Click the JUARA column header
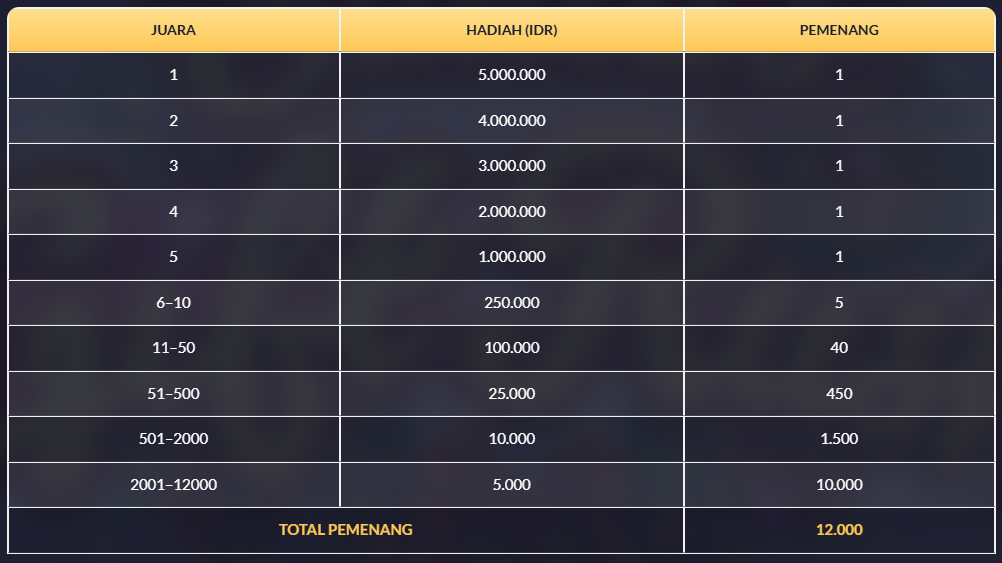This screenshot has height=563, width=1002. tap(173, 30)
